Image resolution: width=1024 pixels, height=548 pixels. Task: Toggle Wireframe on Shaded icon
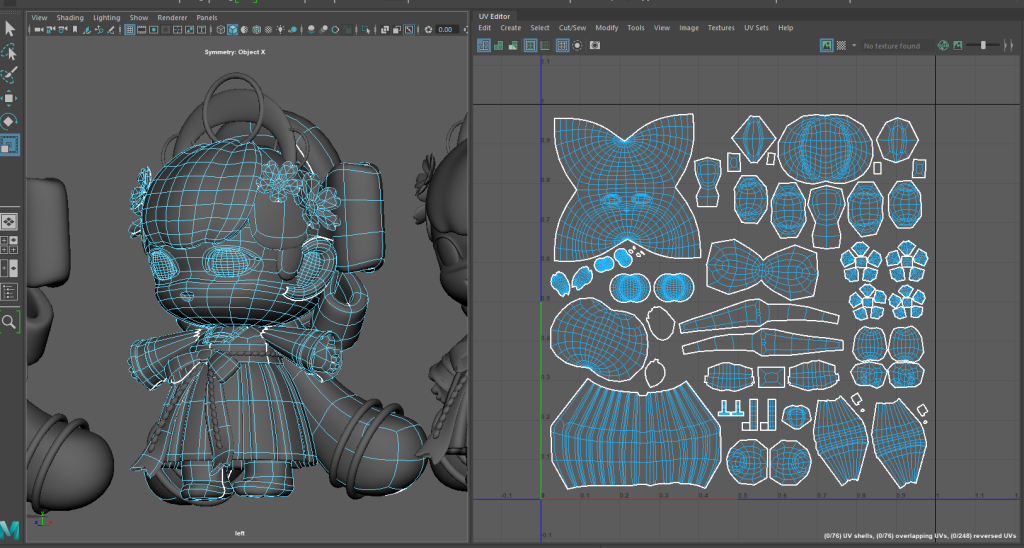tap(257, 29)
